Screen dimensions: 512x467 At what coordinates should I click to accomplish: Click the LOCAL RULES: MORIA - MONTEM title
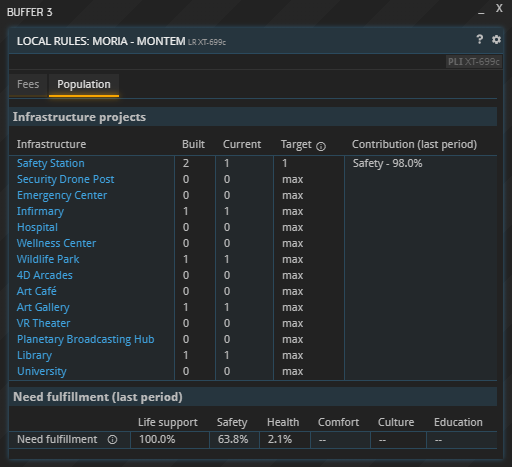tap(101, 41)
